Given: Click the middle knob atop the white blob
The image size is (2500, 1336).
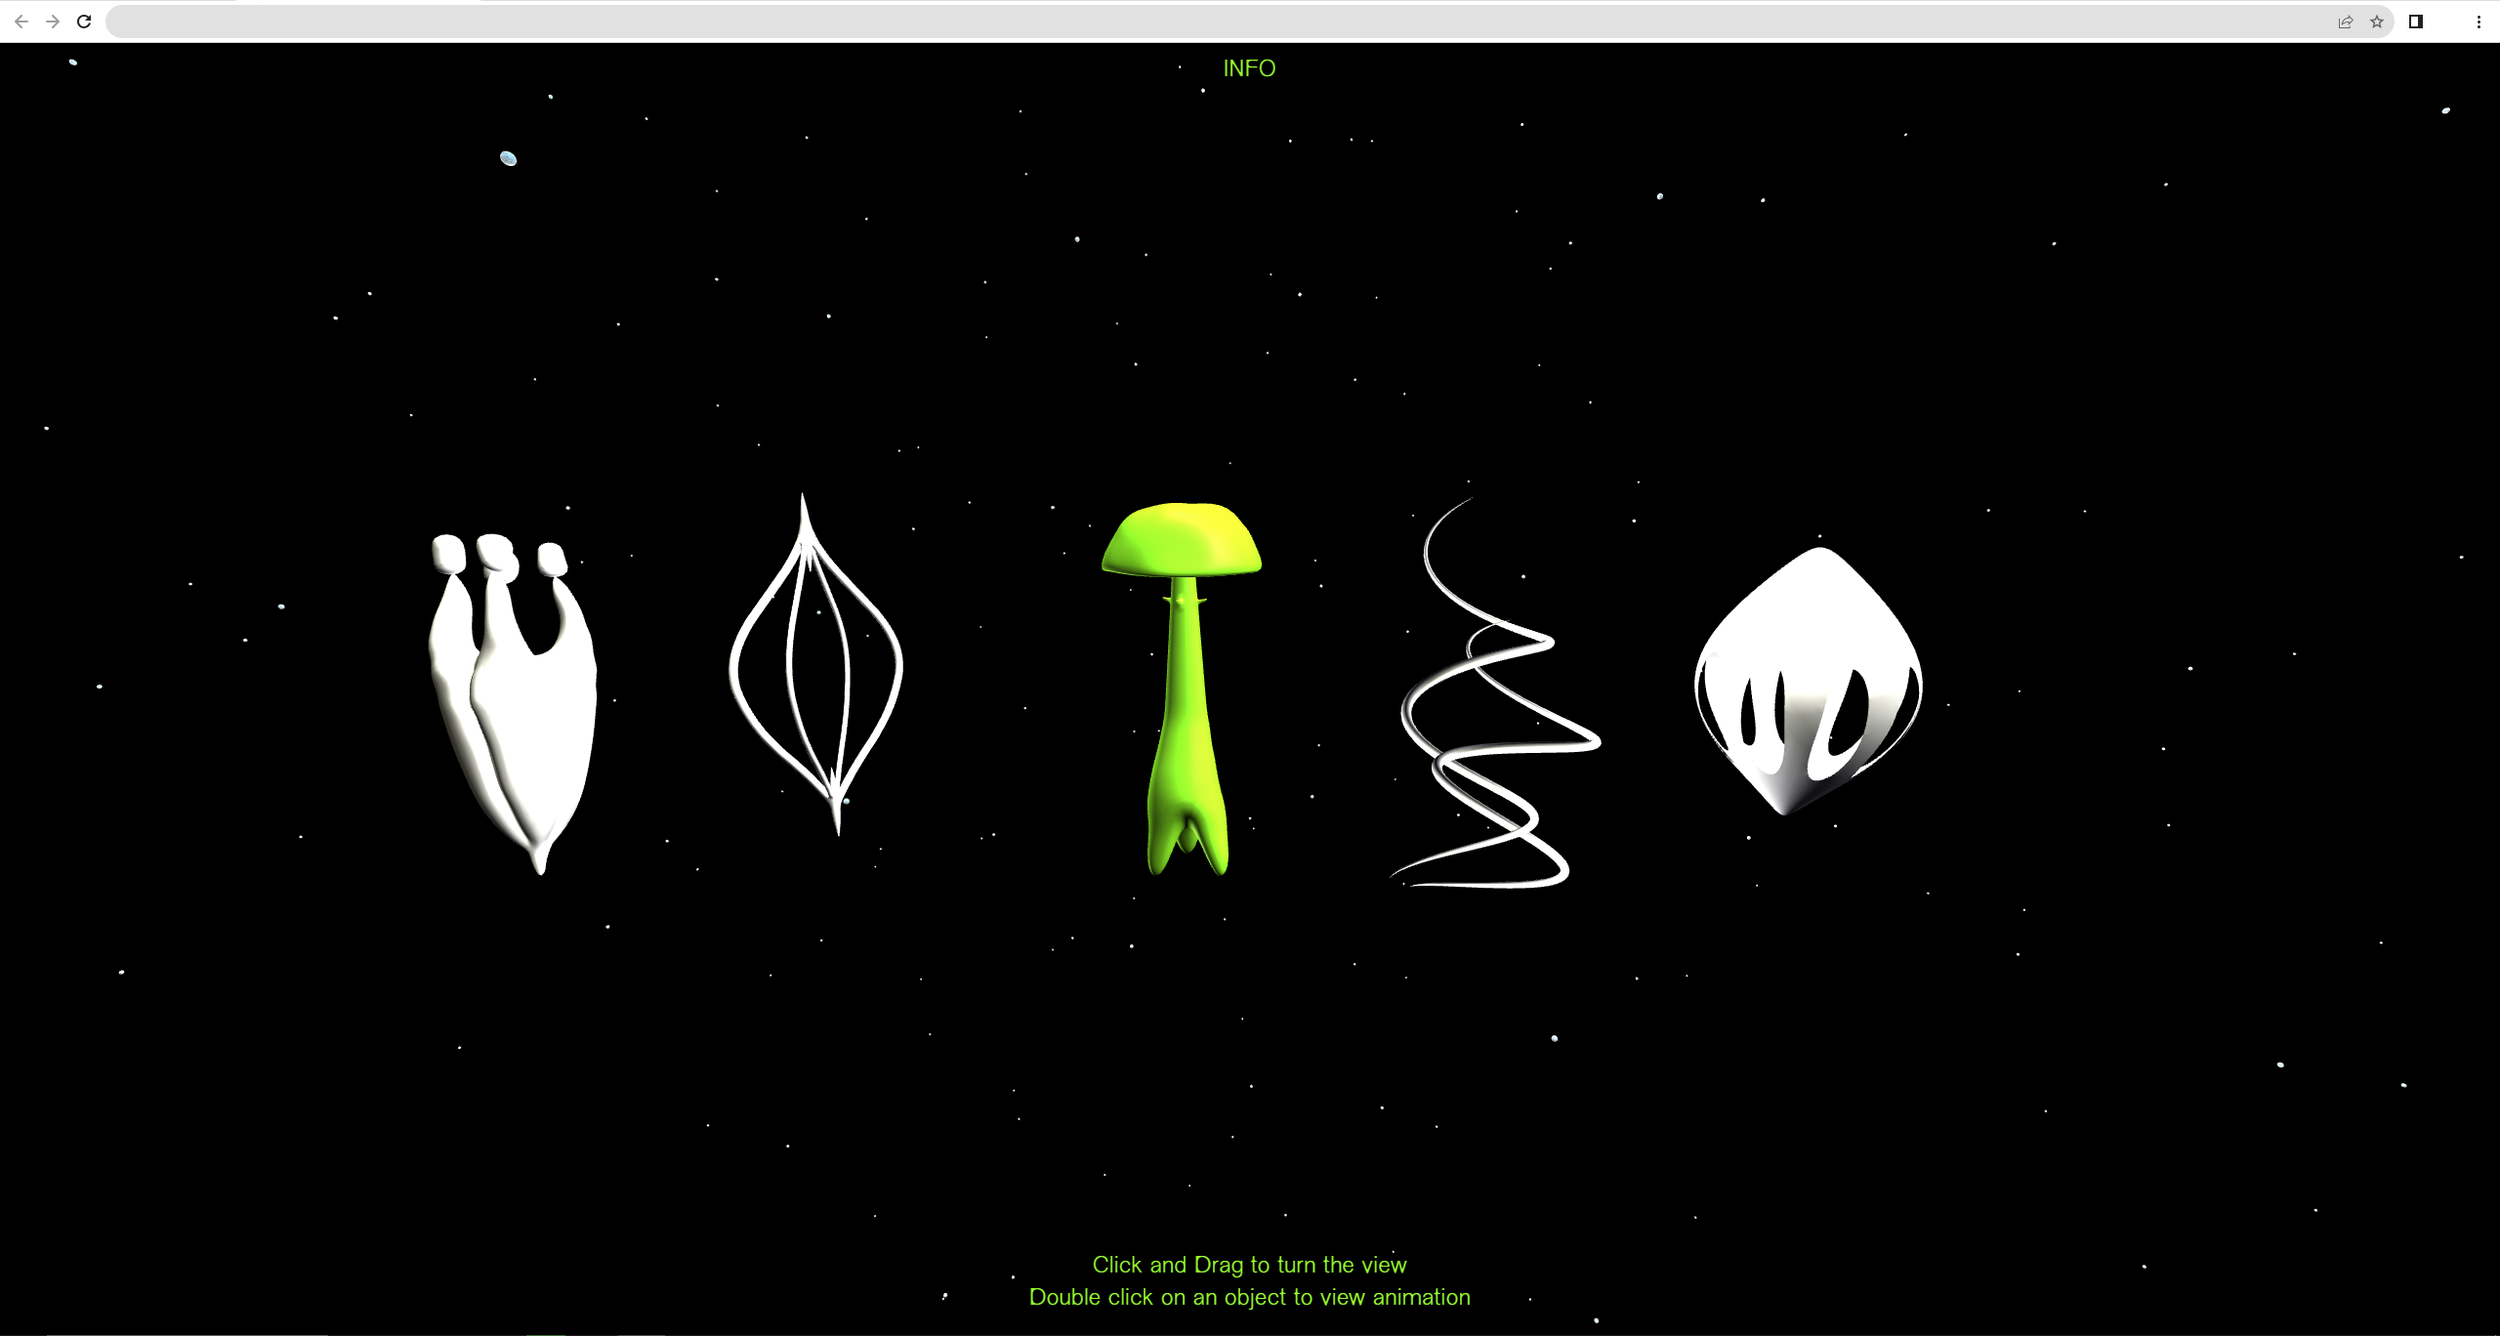Looking at the screenshot, I should [497, 553].
